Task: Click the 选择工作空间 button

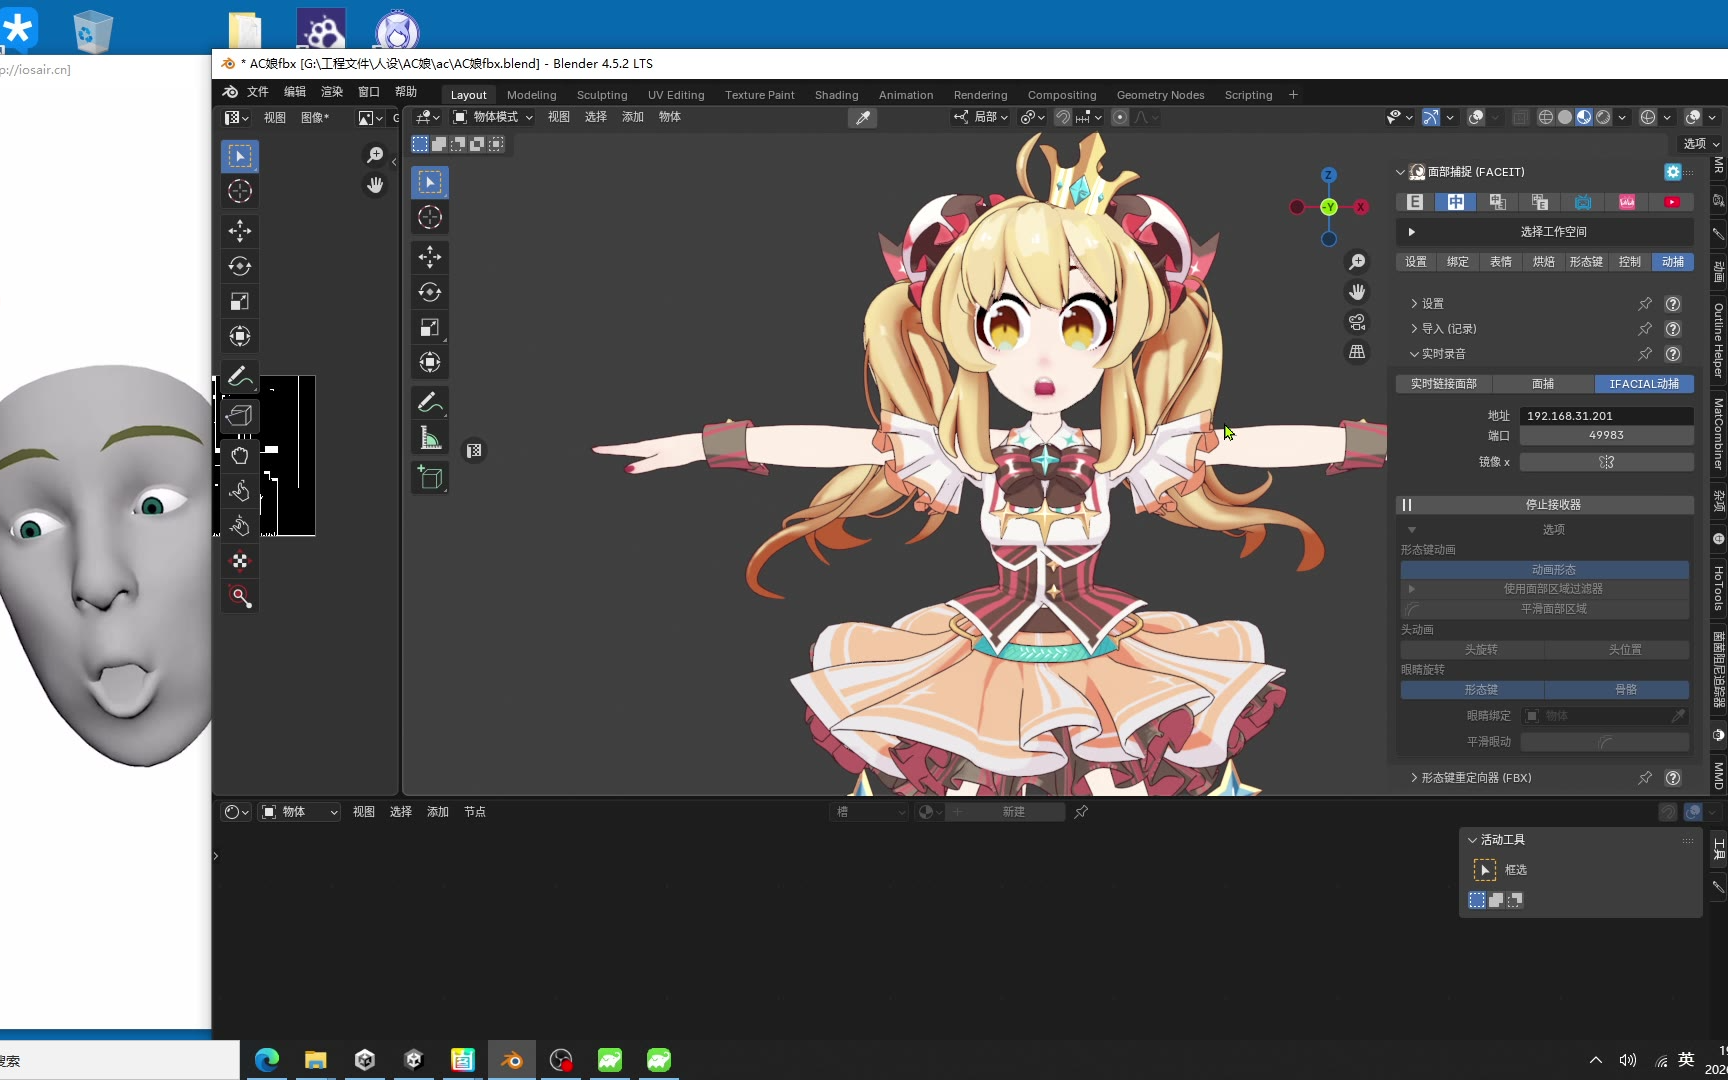Action: (1545, 232)
